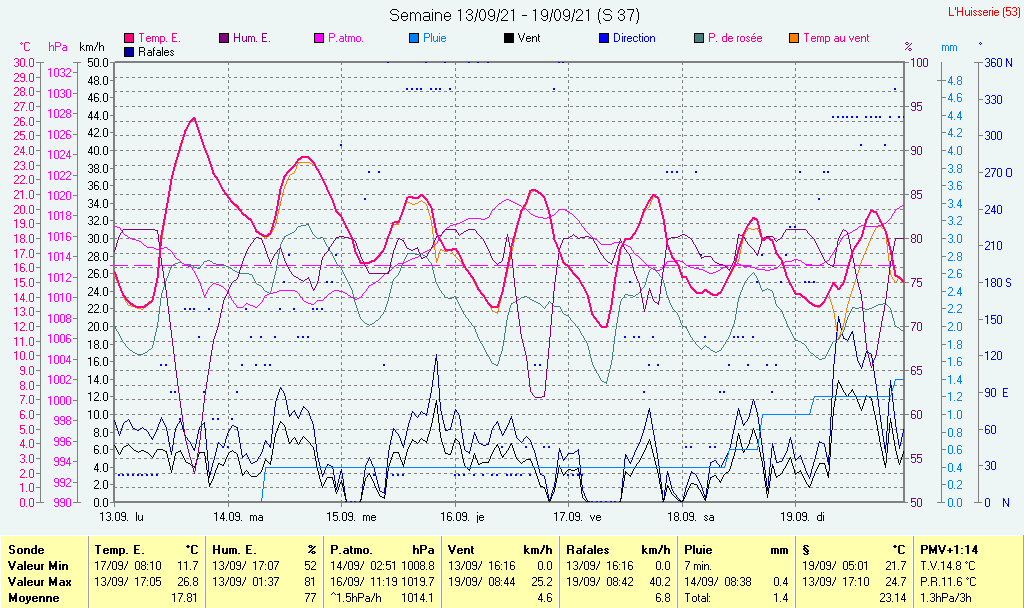Click the '180 S' direction axis label
Image resolution: width=1024 pixels, height=608 pixels.
click(998, 283)
